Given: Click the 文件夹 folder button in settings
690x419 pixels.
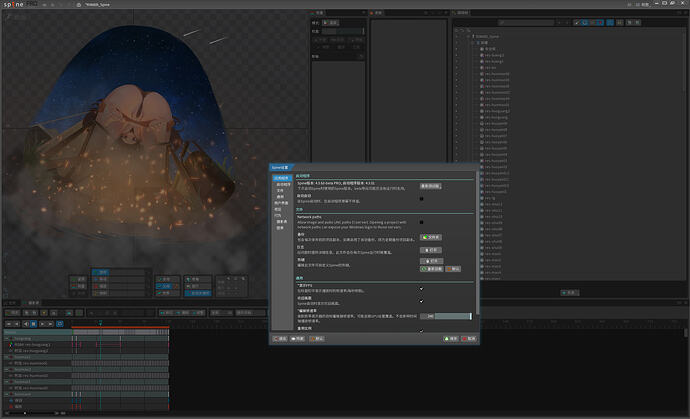Looking at the screenshot, I should [430, 237].
